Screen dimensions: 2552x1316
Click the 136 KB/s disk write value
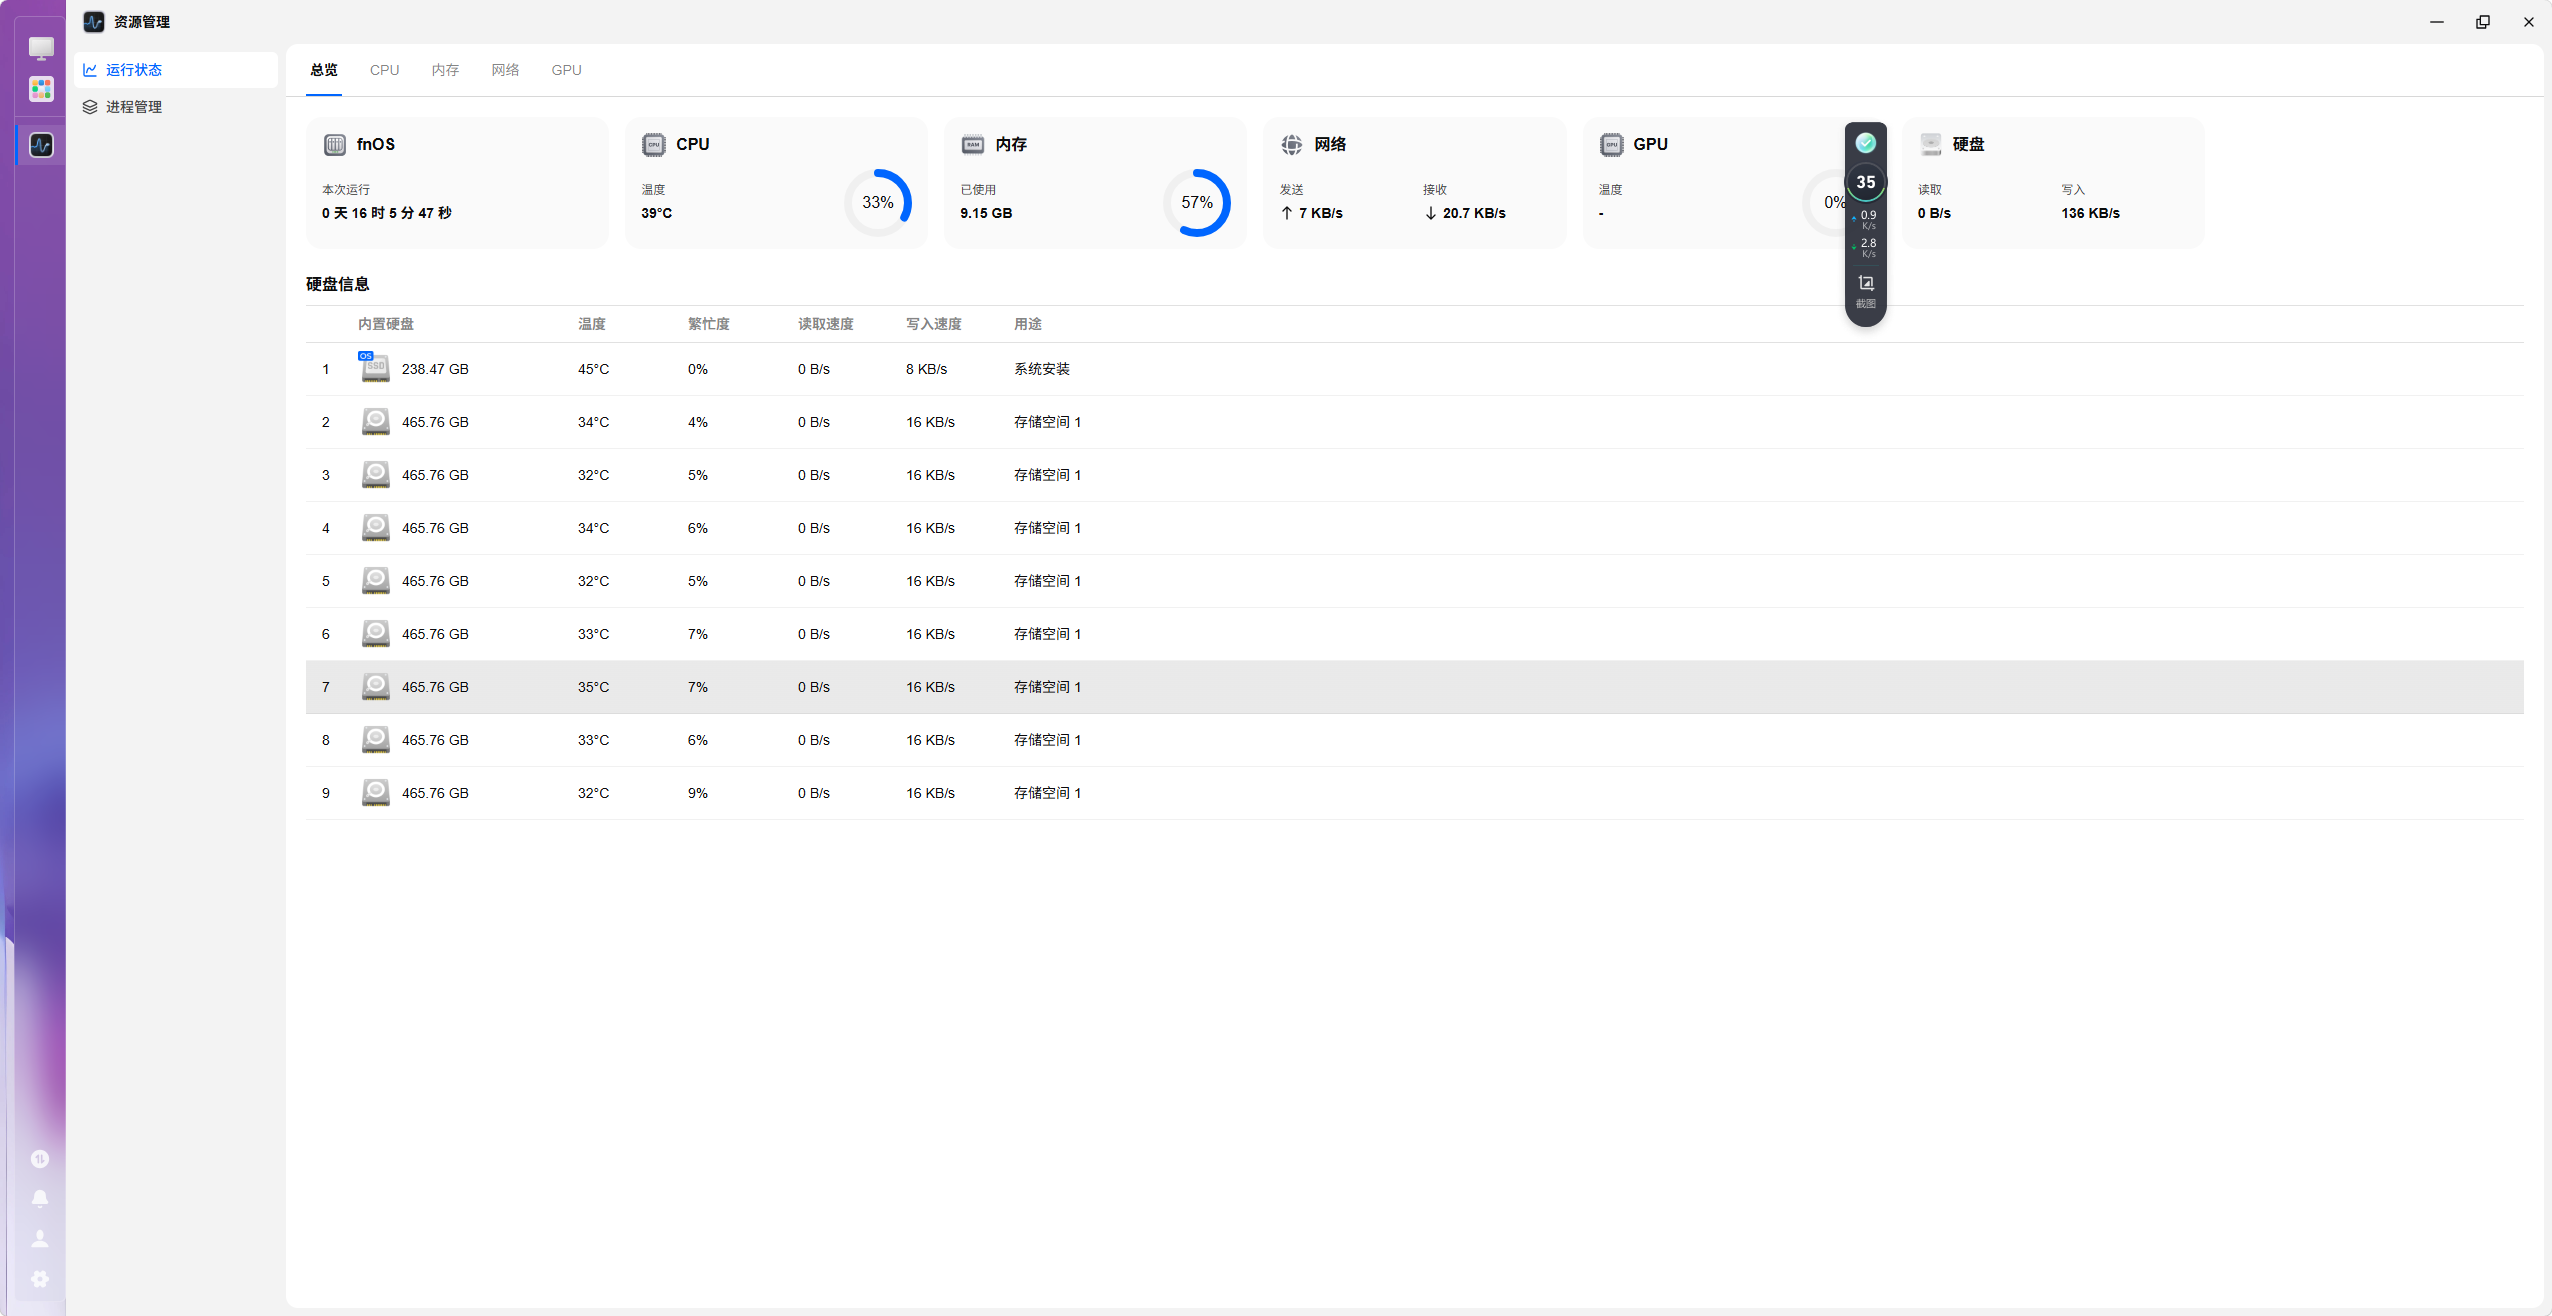(x=2091, y=213)
